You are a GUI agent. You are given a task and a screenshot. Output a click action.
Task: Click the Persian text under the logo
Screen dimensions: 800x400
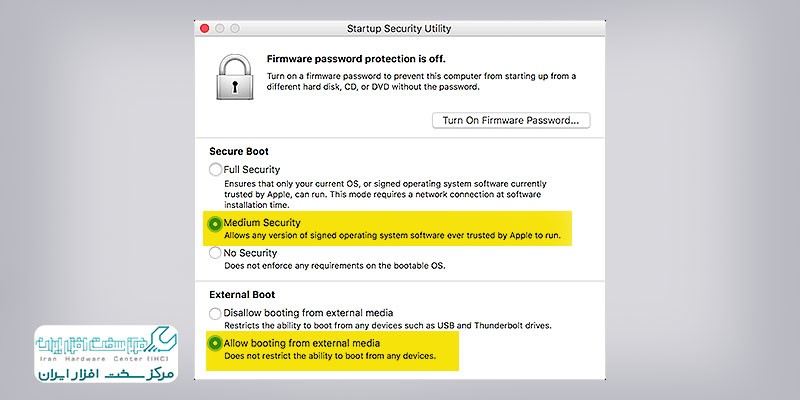(x=106, y=373)
